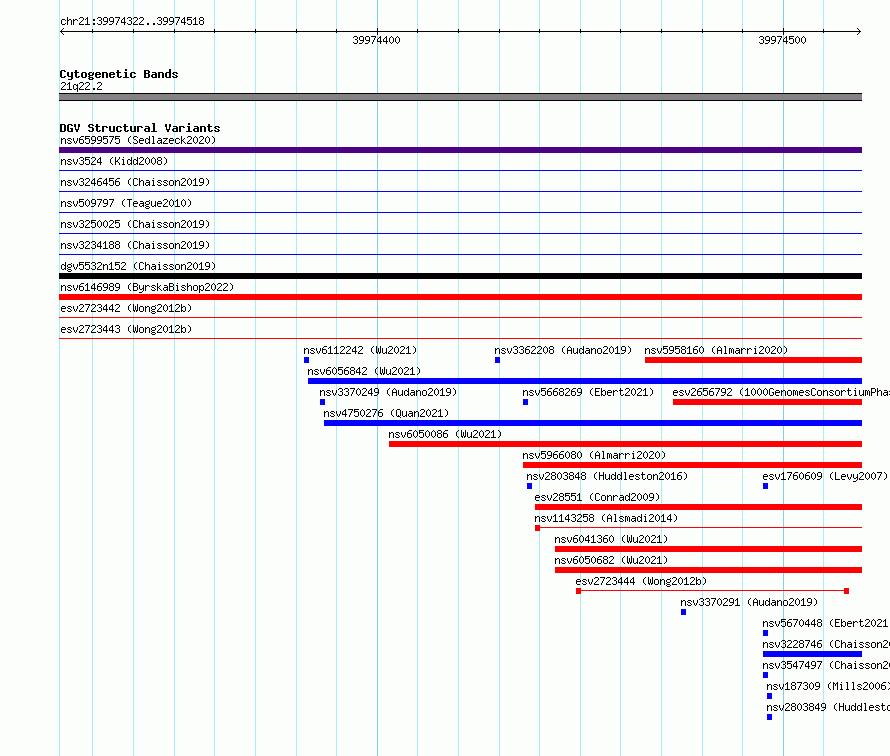Image resolution: width=890 pixels, height=756 pixels.
Task: Click the nsv1143258 (Alsmadi2014) red start marker
Action: 538,528
